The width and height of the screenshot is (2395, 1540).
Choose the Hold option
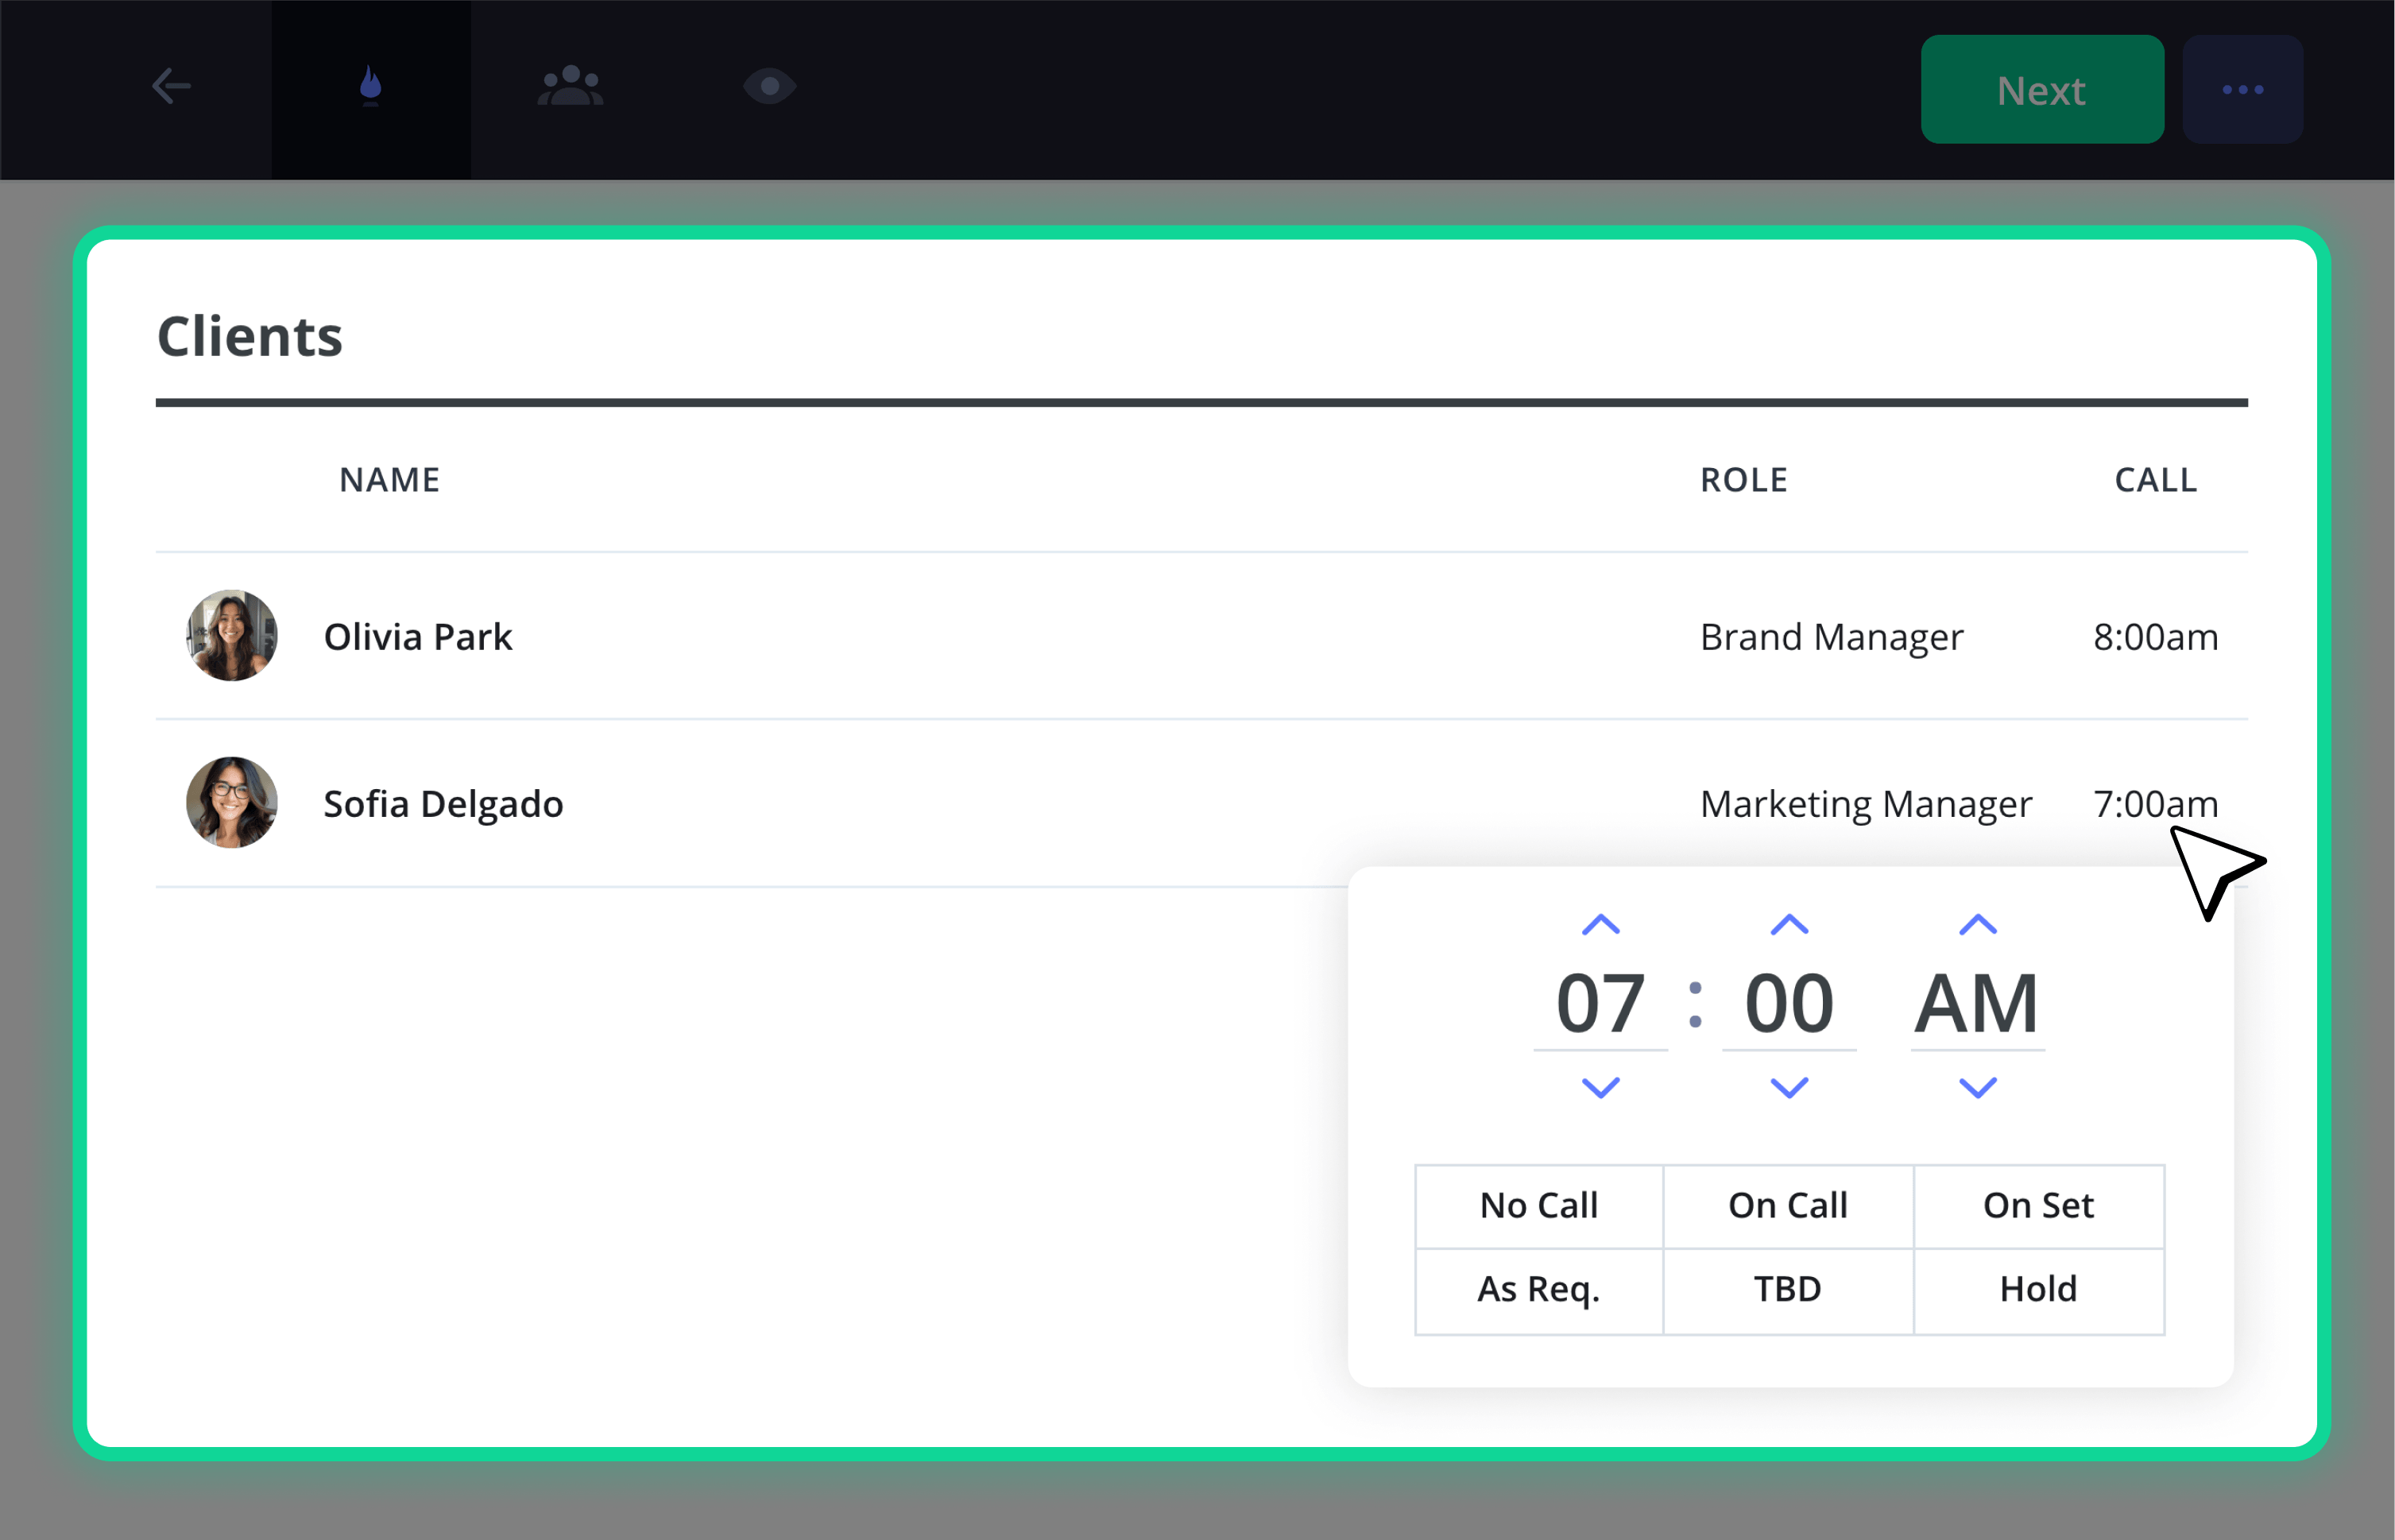(x=2038, y=1290)
